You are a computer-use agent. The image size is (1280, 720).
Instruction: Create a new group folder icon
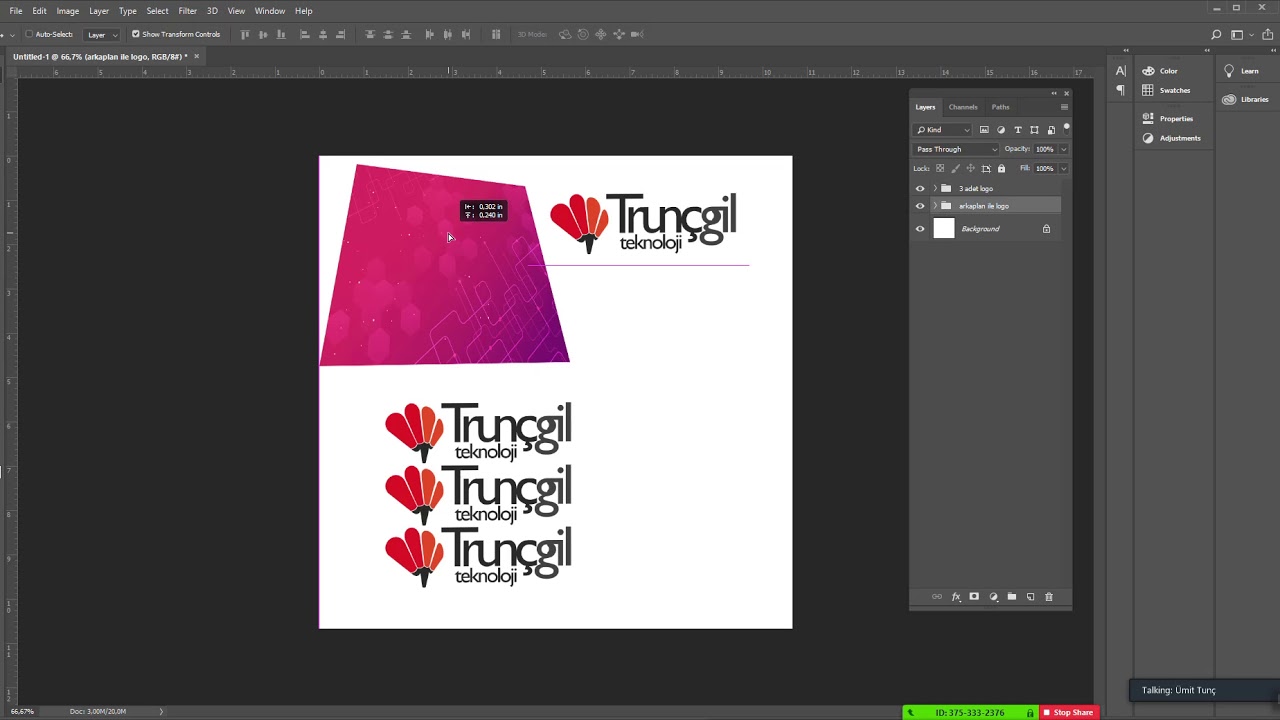pyautogui.click(x=1012, y=597)
